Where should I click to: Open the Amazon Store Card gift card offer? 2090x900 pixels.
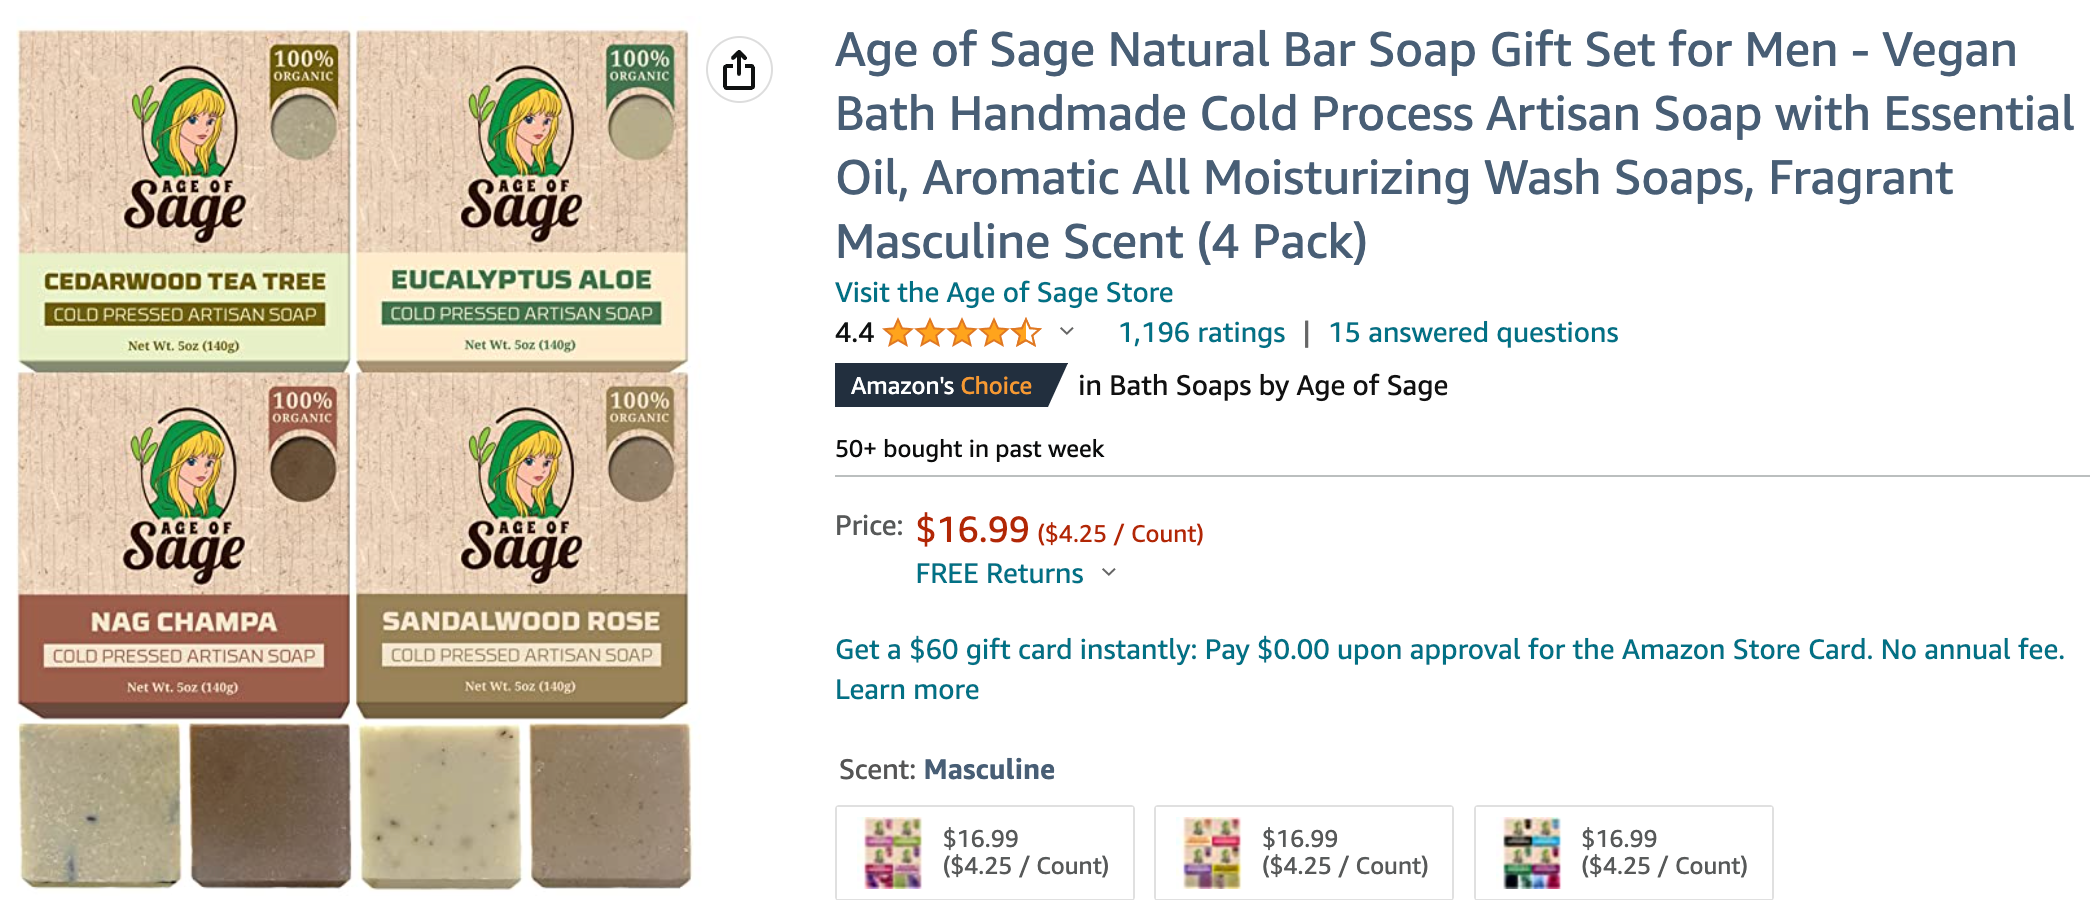1449,650
